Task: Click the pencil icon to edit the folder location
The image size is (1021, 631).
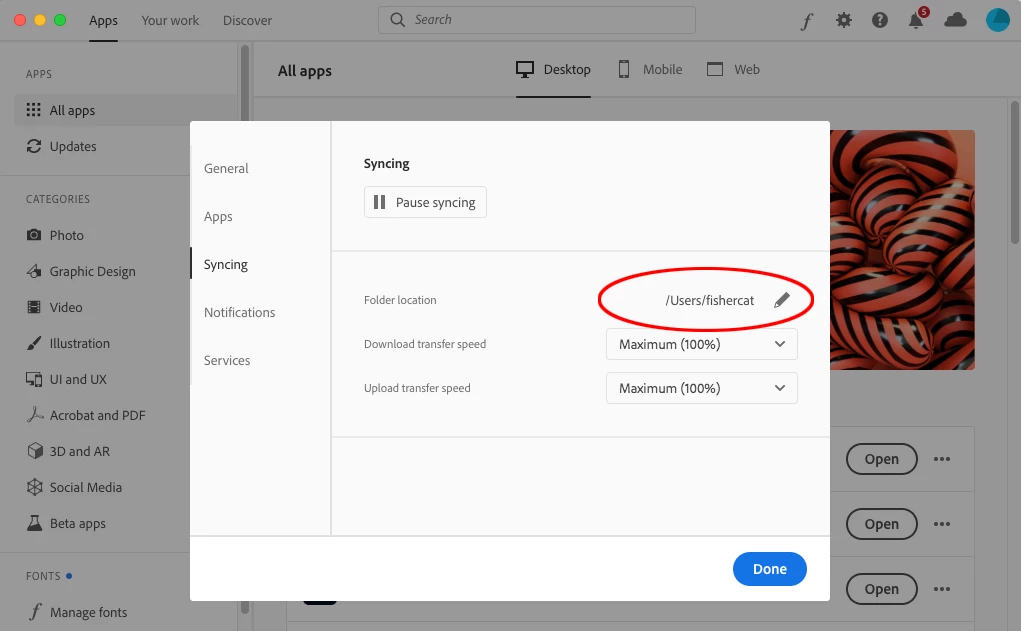Action: click(x=781, y=300)
